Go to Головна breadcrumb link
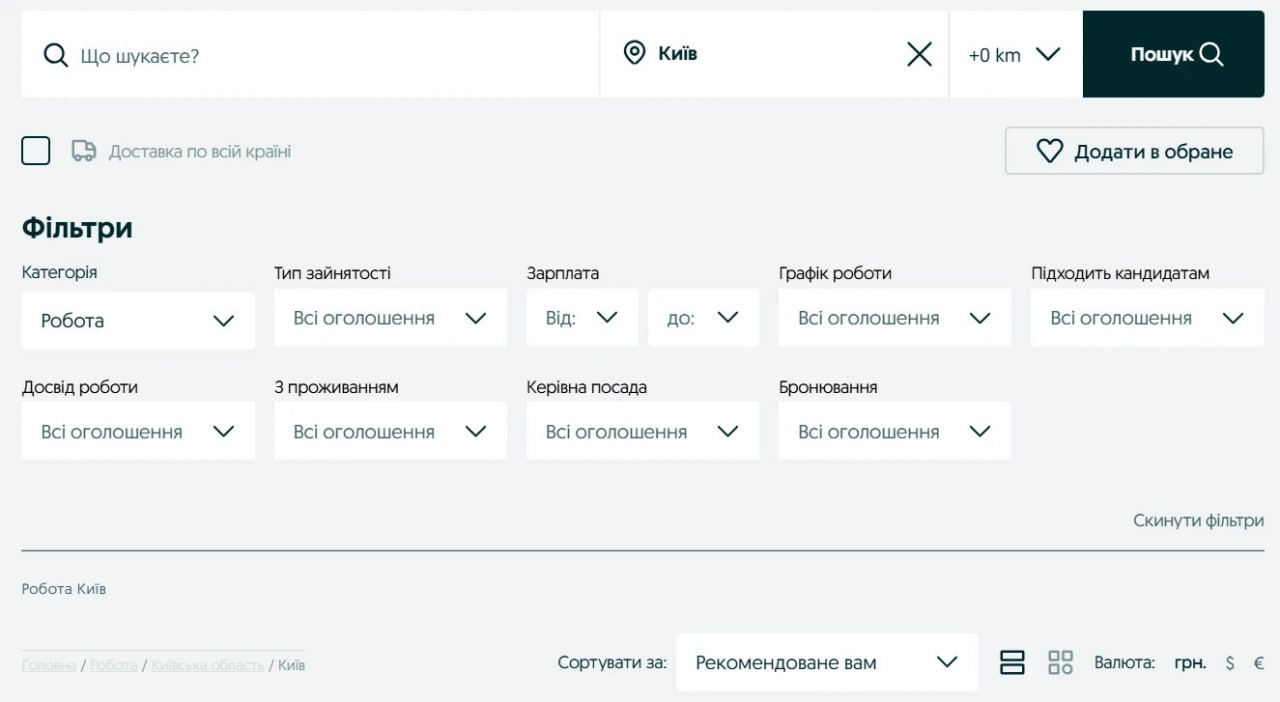The height and width of the screenshot is (702, 1280). [49, 665]
